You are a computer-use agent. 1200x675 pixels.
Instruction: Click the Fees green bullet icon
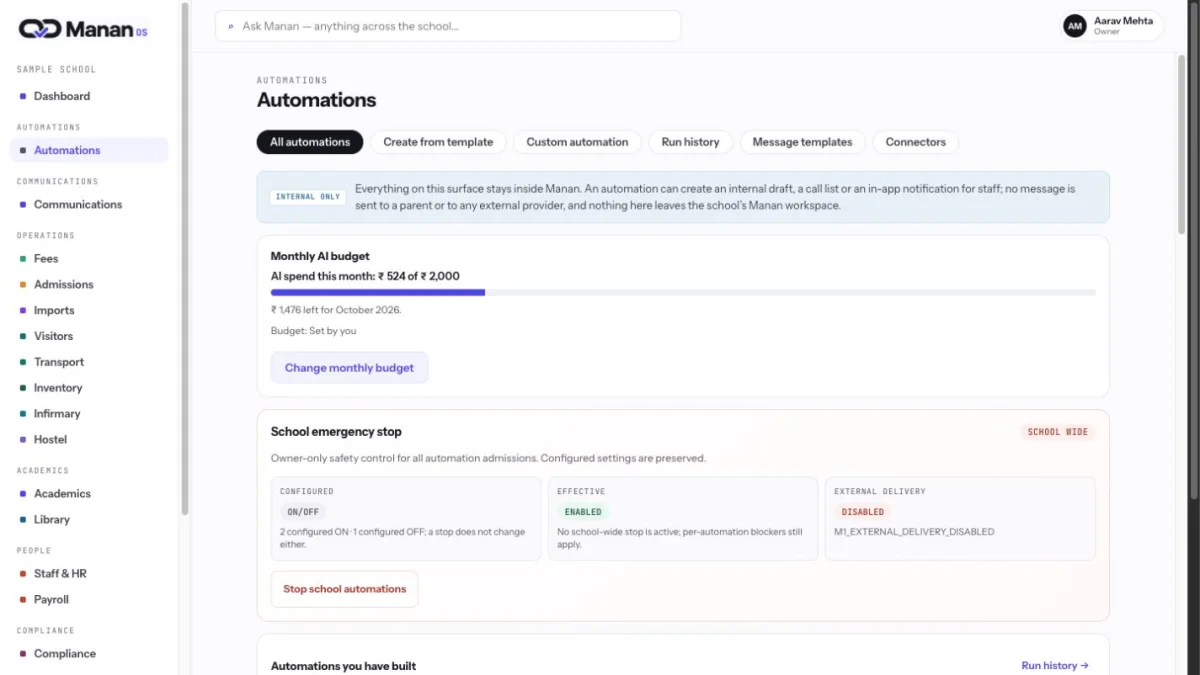click(x=23, y=259)
